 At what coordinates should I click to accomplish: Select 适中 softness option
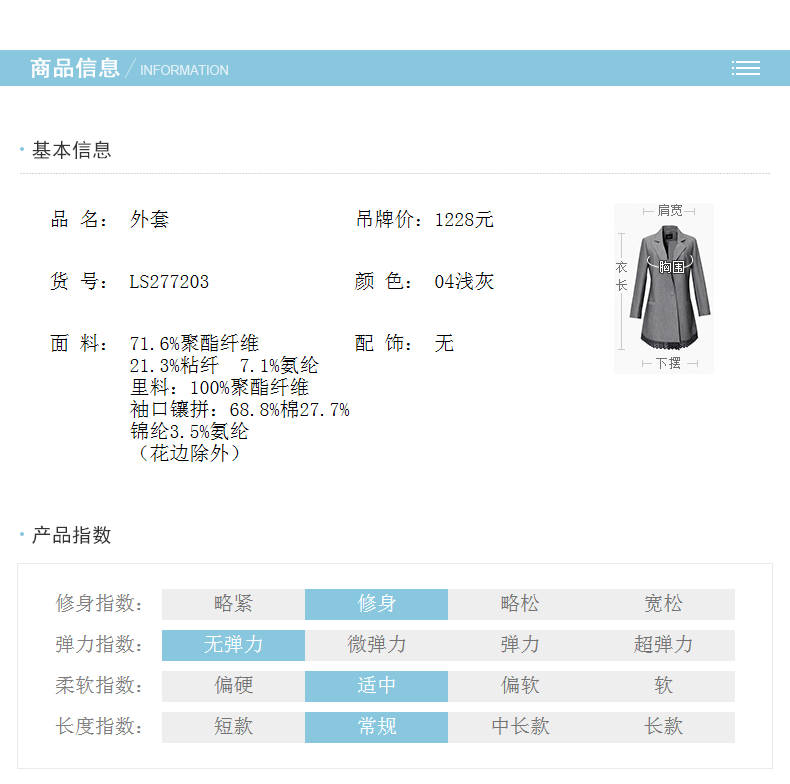(376, 686)
